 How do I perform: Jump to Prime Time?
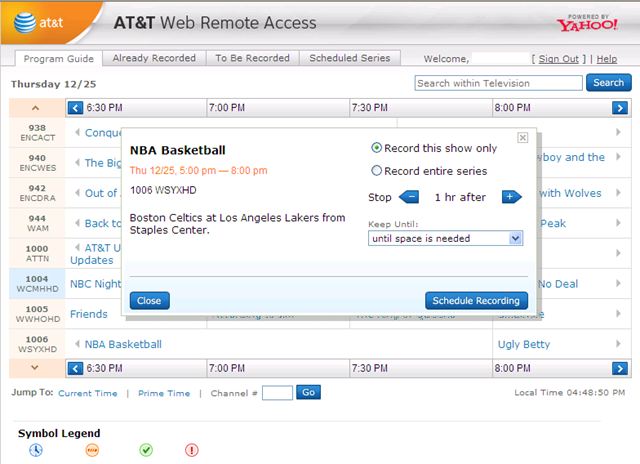[164, 393]
